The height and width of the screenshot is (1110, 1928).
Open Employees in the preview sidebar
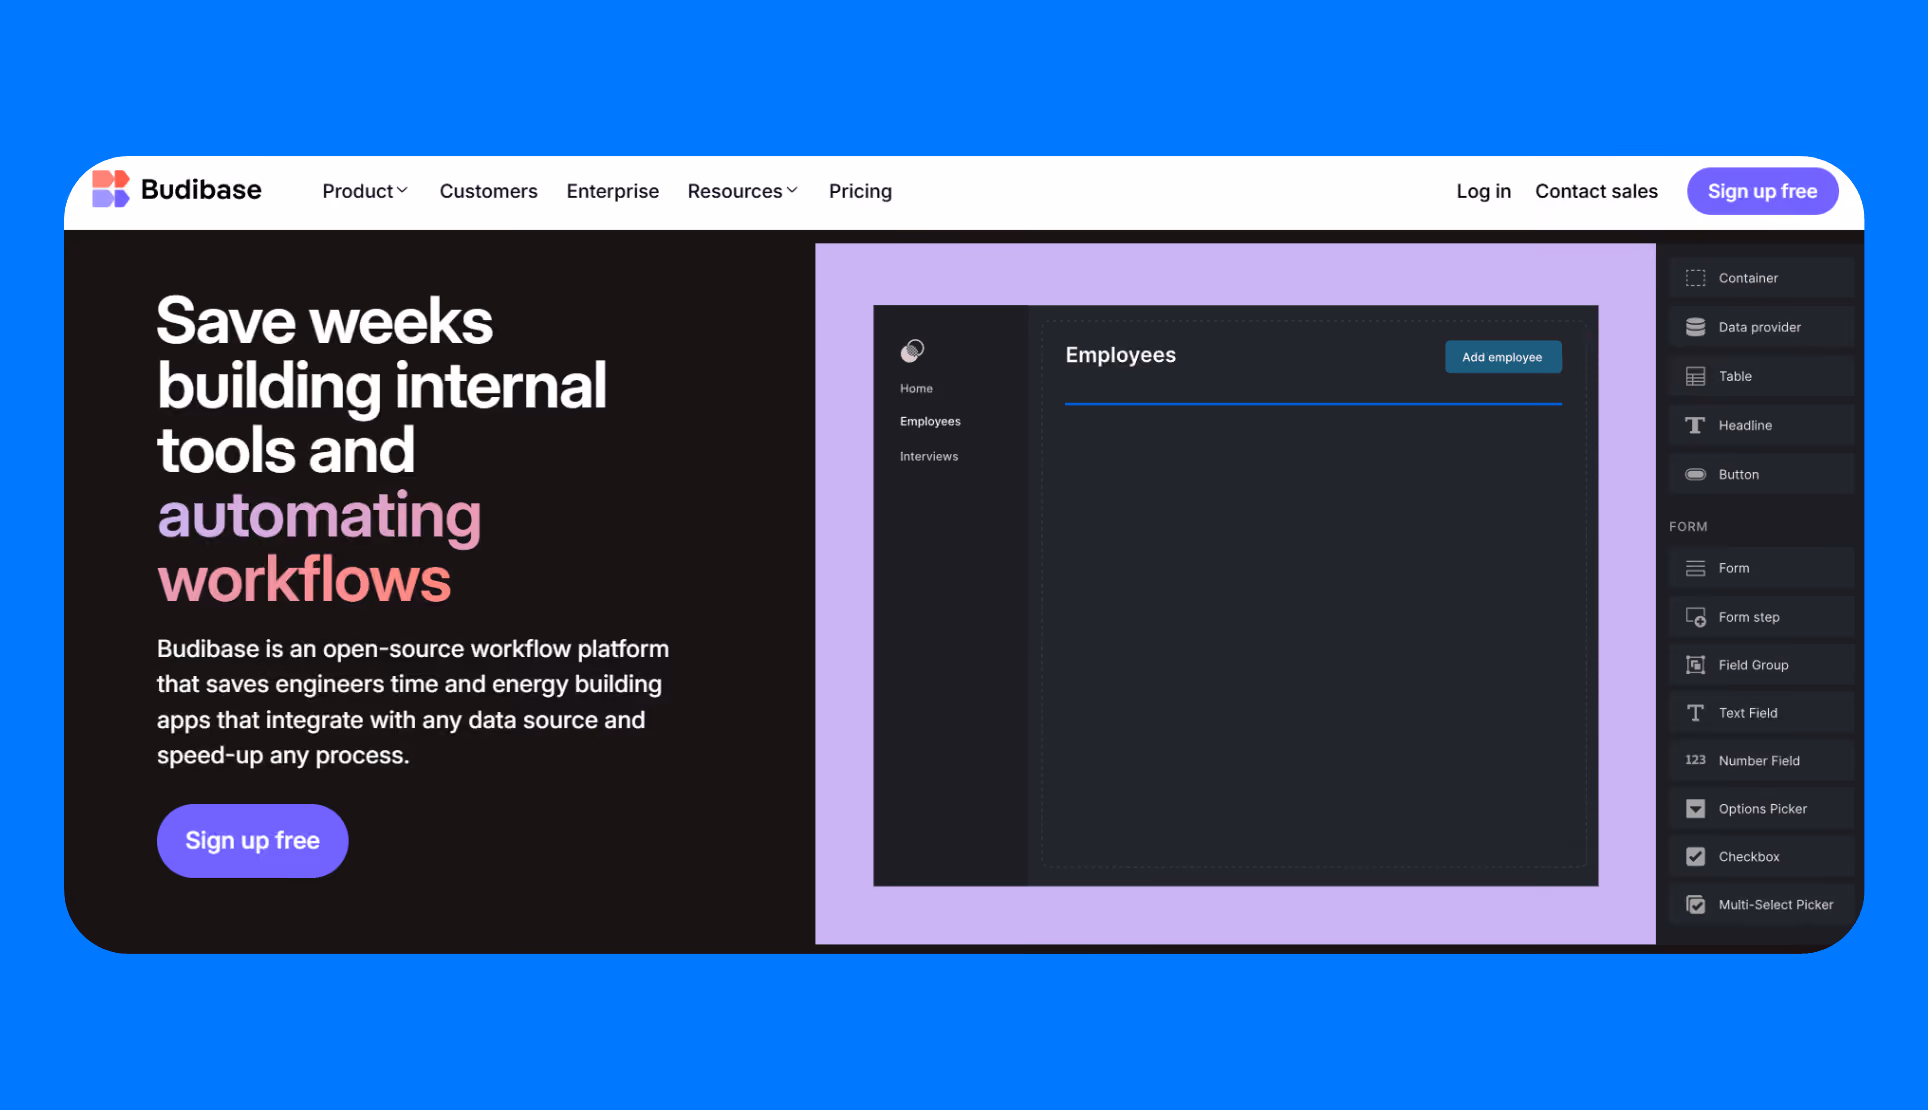click(x=930, y=421)
